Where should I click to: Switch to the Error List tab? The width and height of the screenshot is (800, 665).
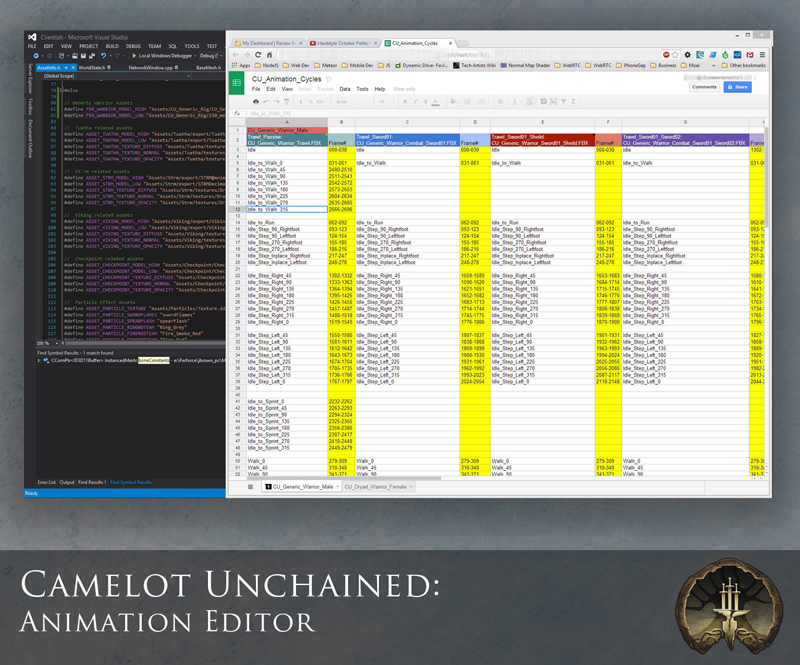[x=46, y=482]
